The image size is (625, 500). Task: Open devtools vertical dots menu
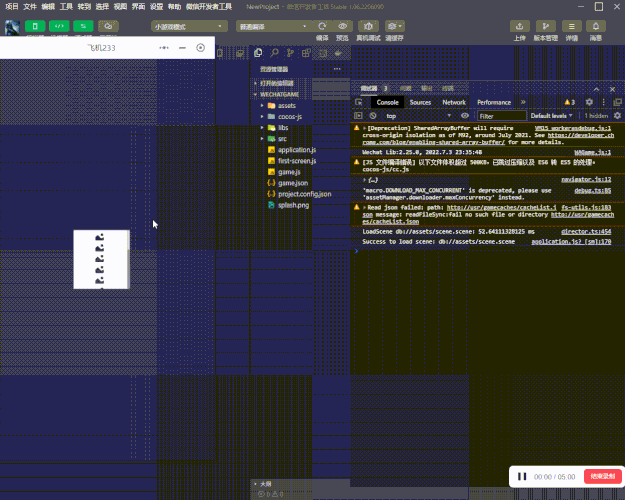pos(604,102)
